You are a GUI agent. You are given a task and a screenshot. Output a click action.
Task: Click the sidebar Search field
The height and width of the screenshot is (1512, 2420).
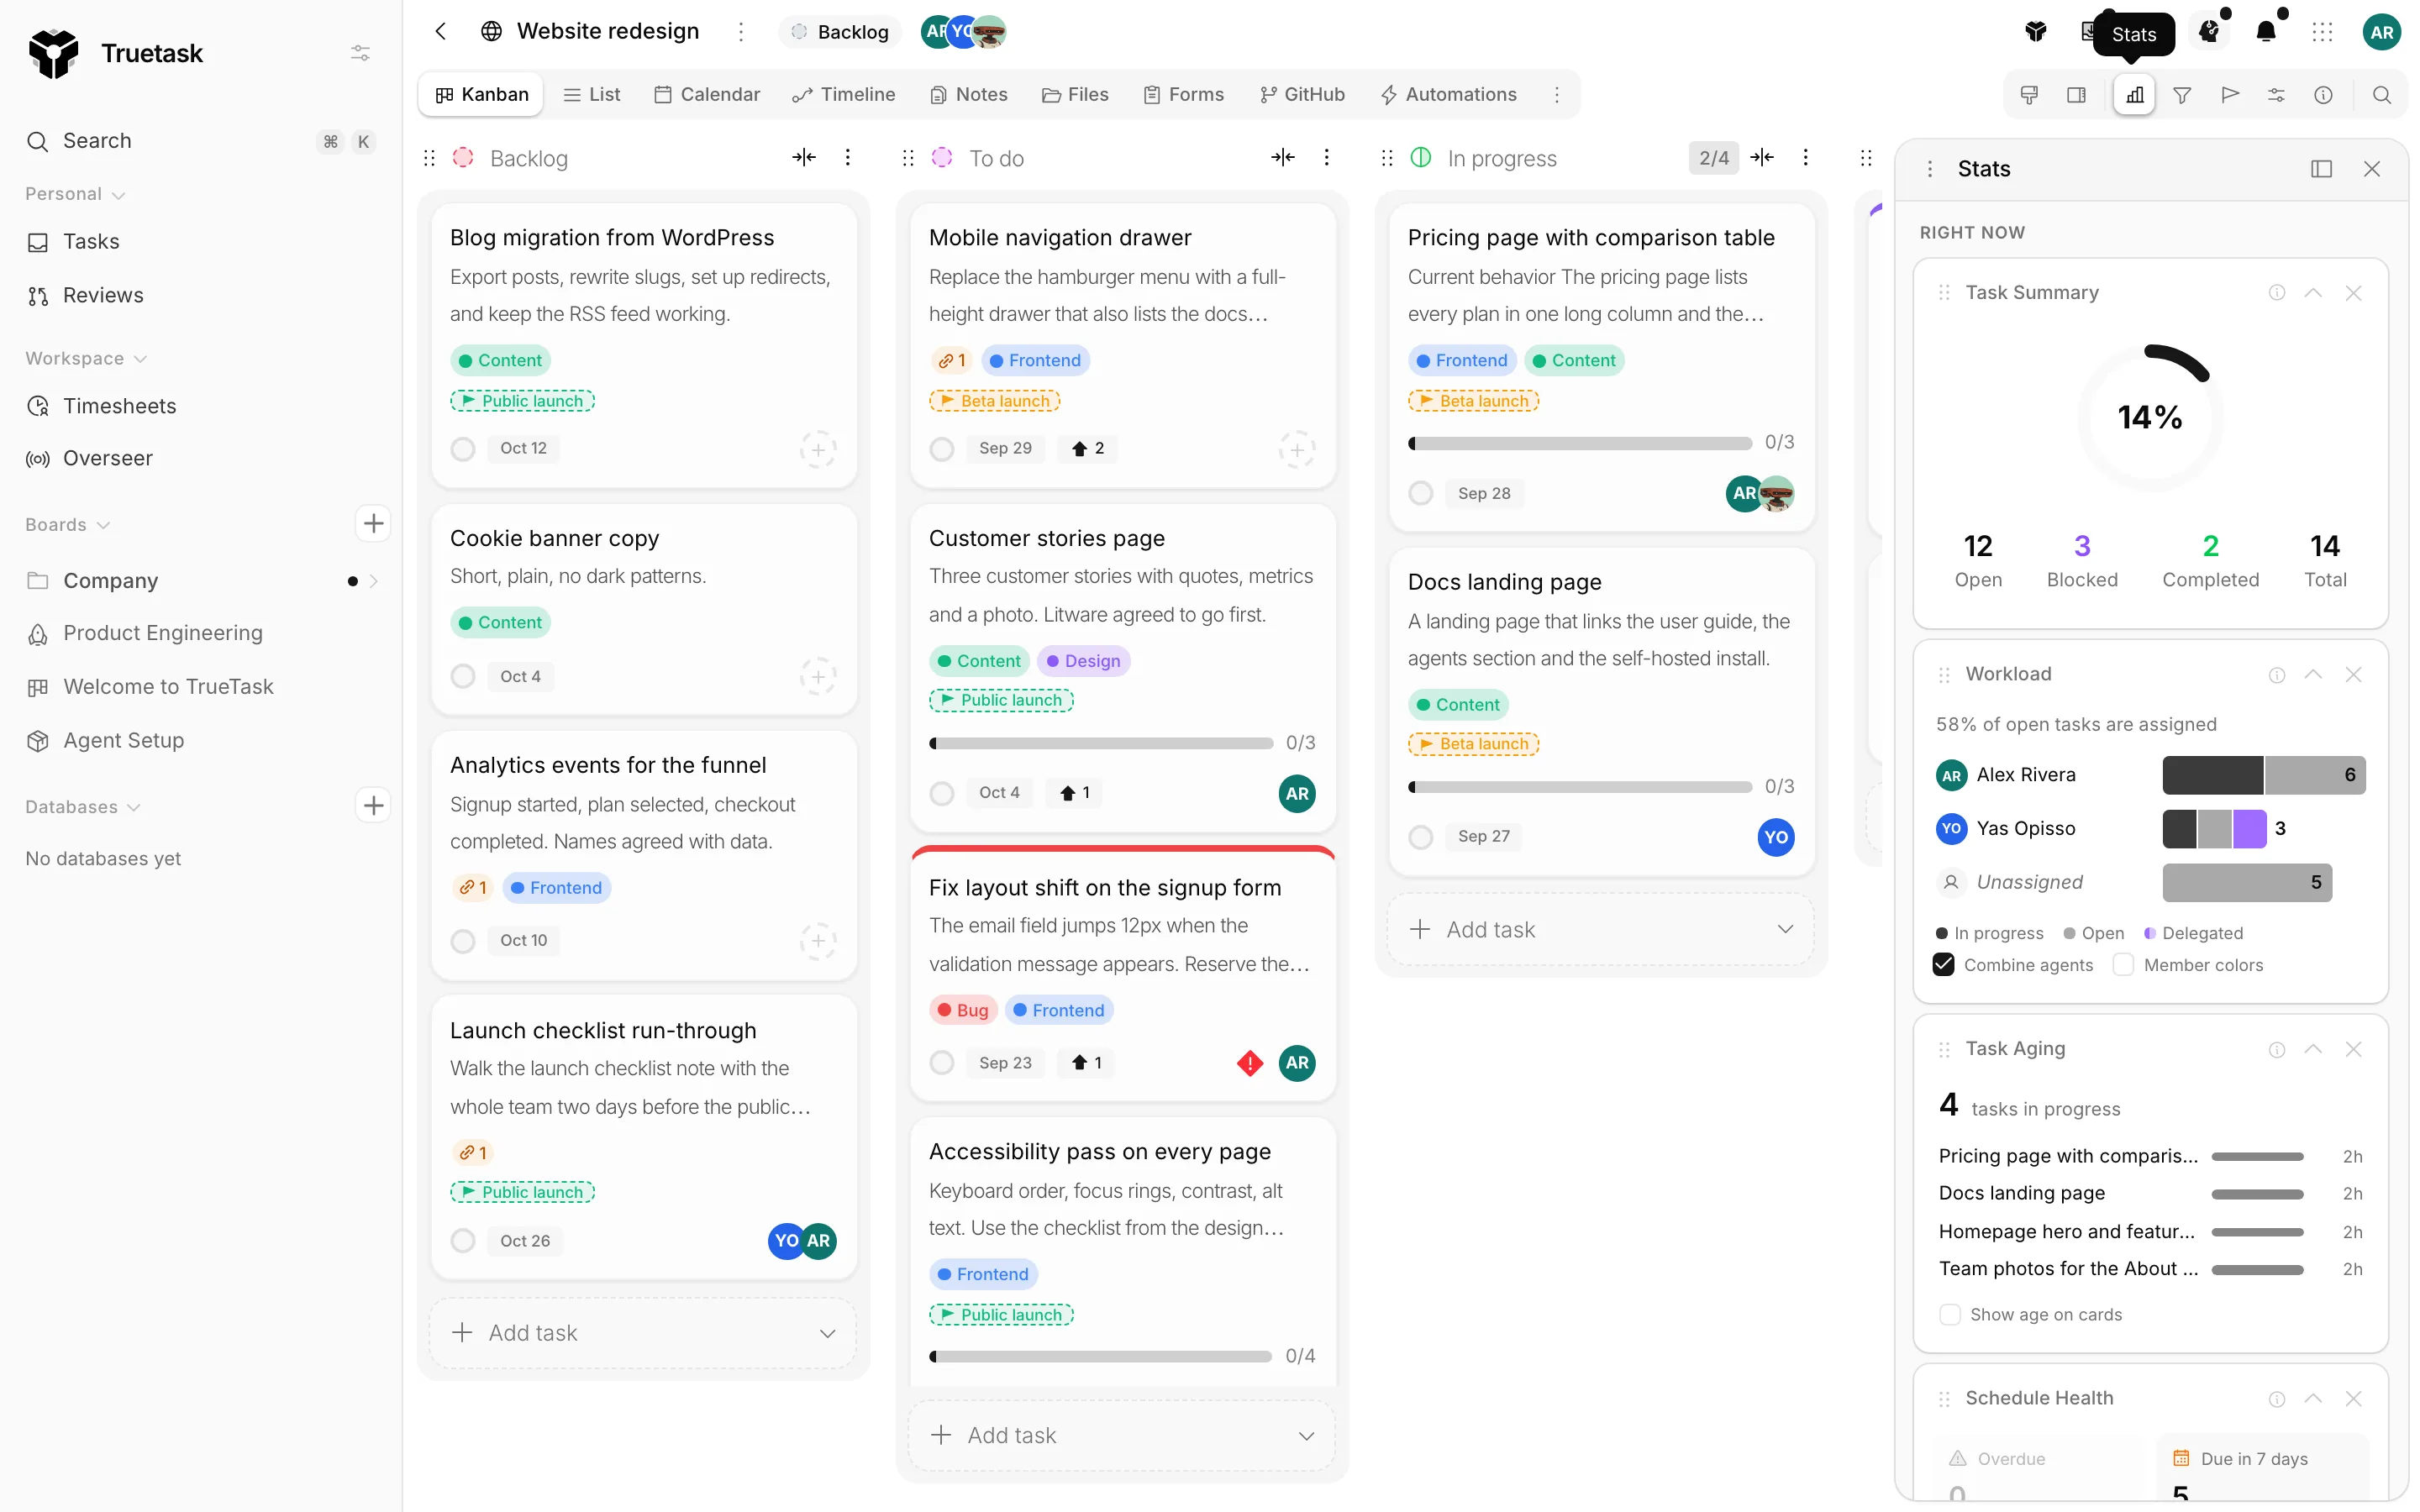pyautogui.click(x=201, y=141)
